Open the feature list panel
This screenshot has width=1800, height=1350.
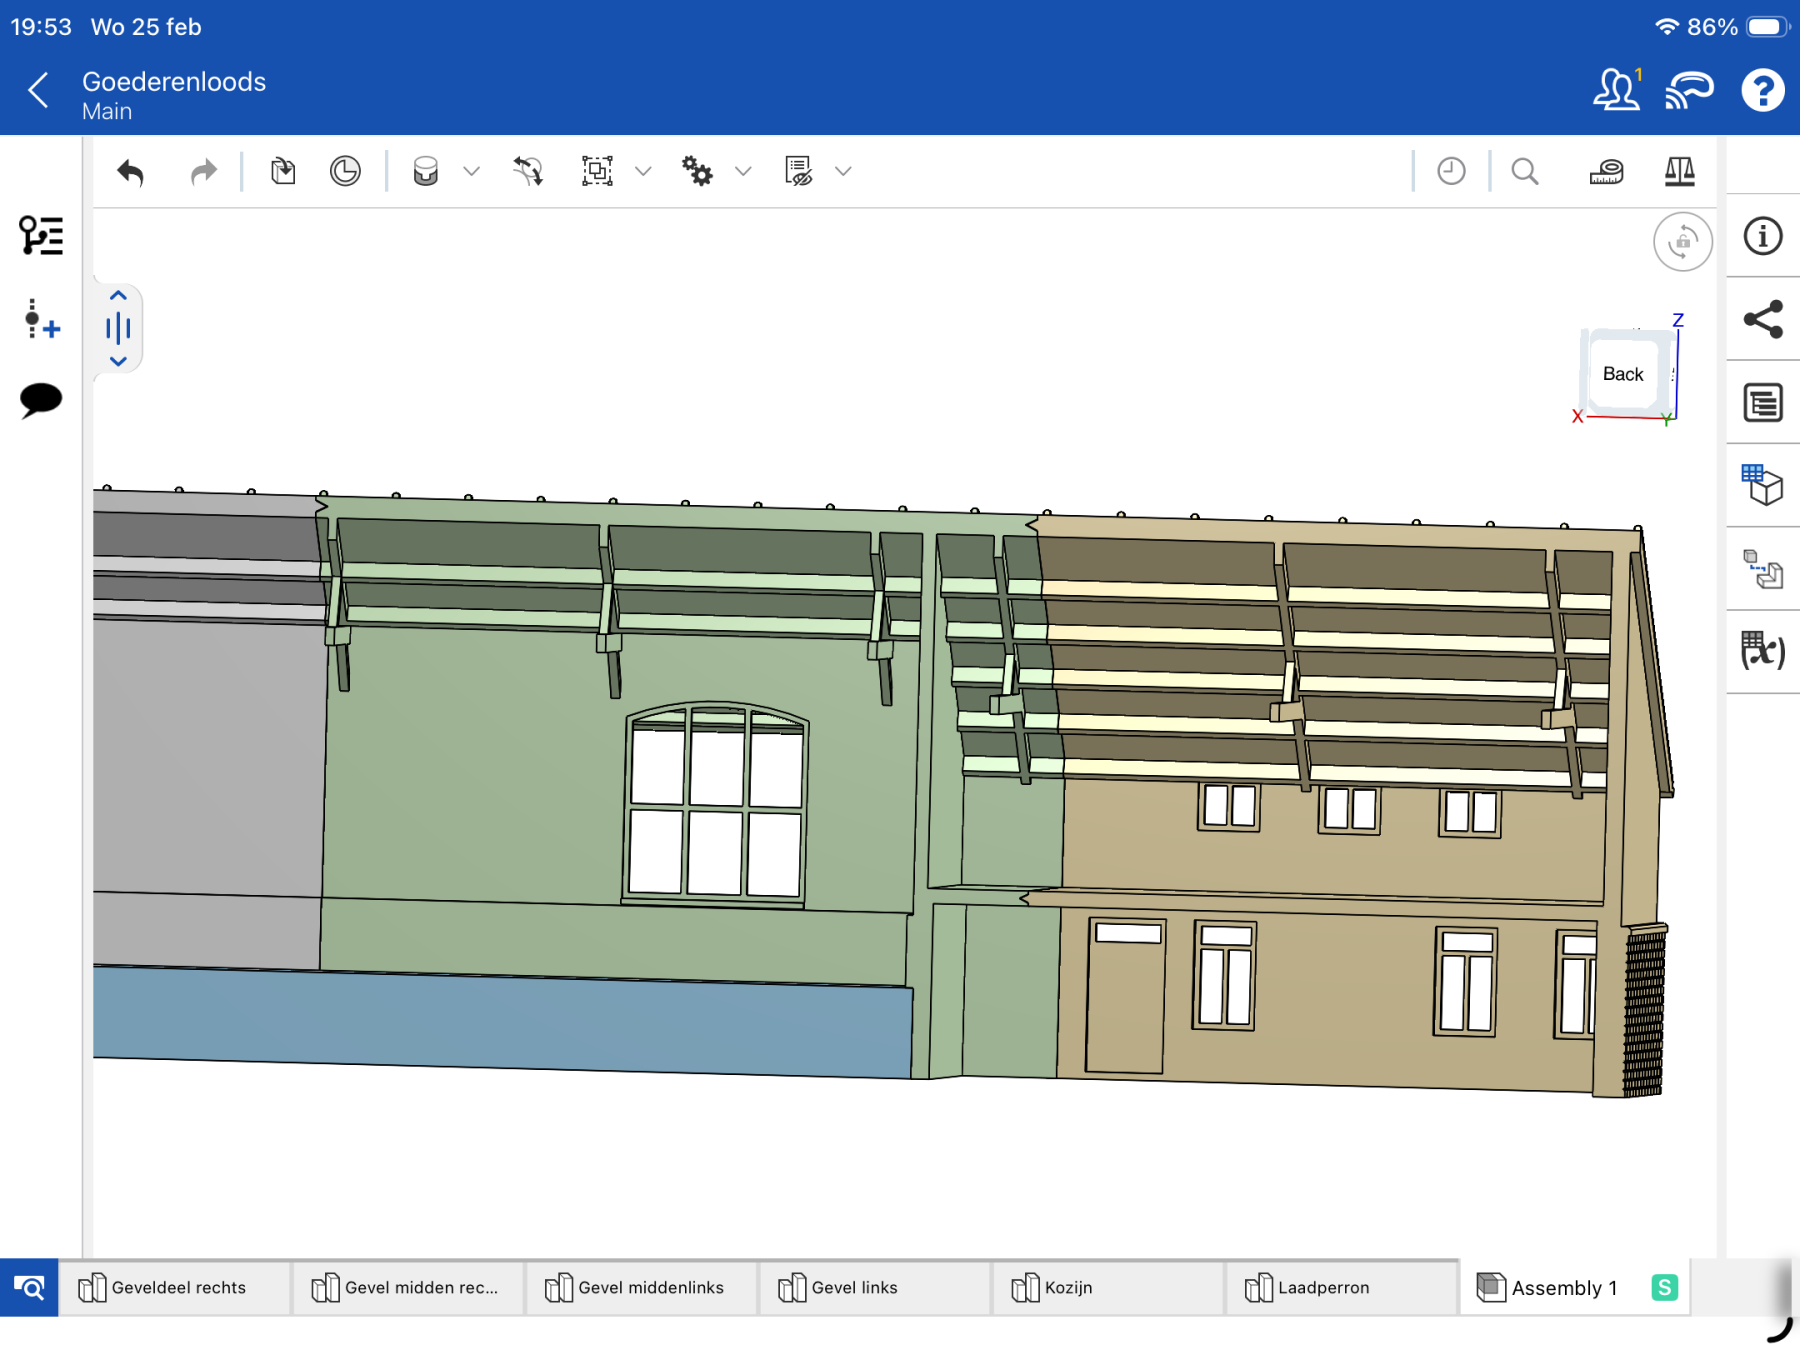point(41,236)
